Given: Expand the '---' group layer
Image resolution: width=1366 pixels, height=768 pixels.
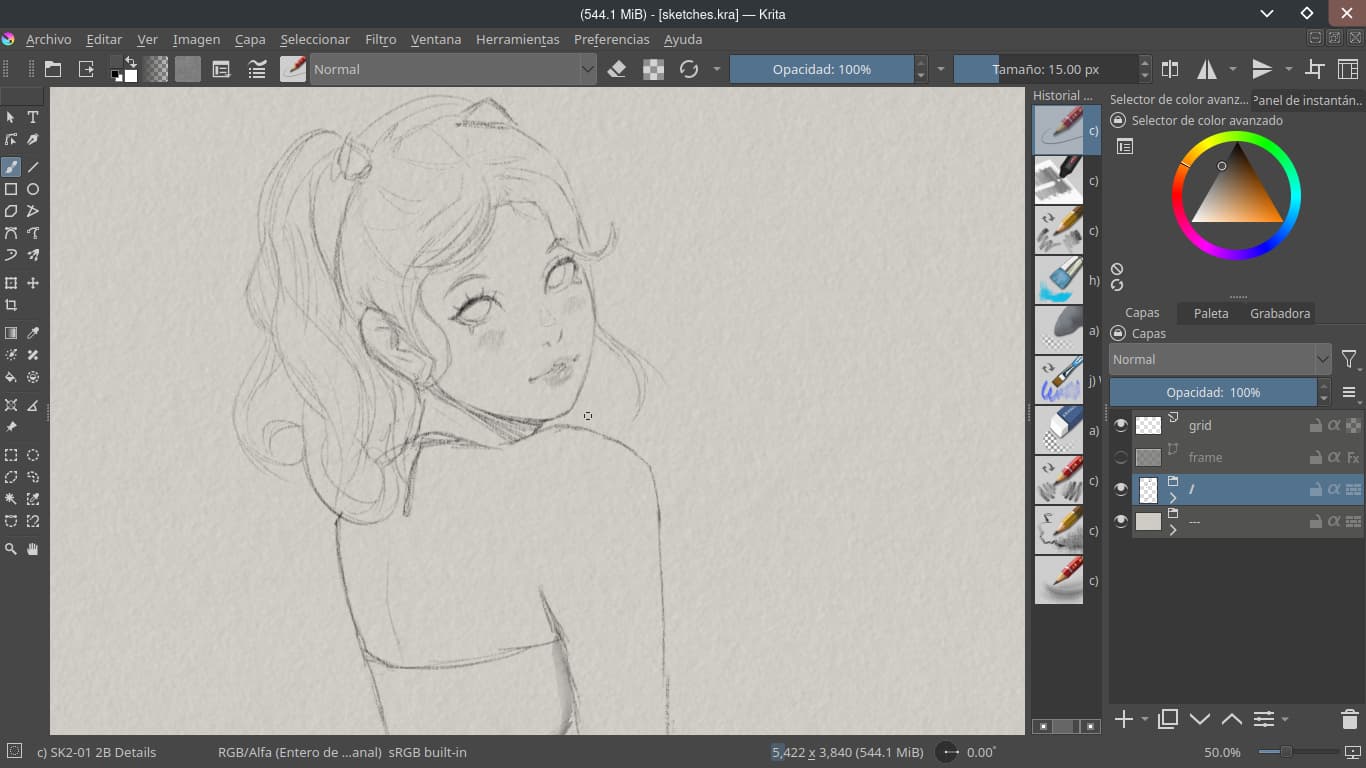Looking at the screenshot, I should coord(1173,529).
